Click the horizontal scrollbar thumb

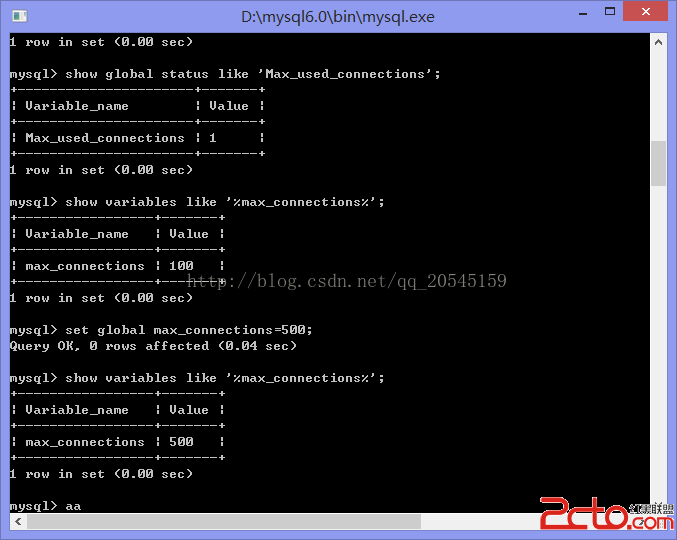pyautogui.click(x=224, y=521)
